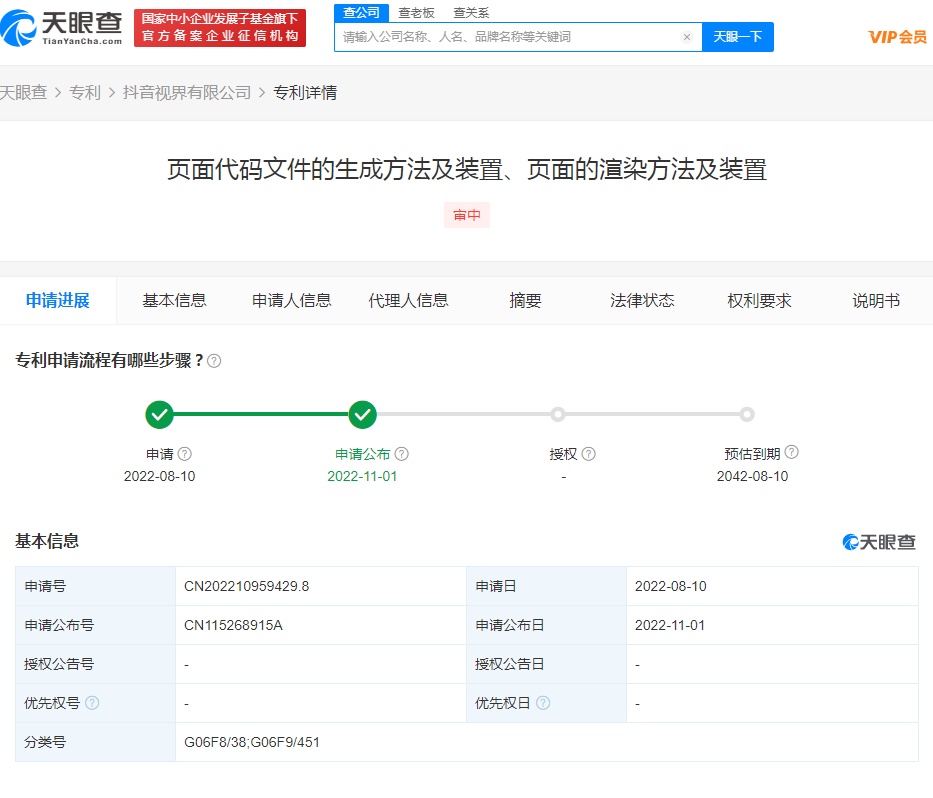
Task: Click application date 2022-08-10 in table
Action: click(x=671, y=586)
